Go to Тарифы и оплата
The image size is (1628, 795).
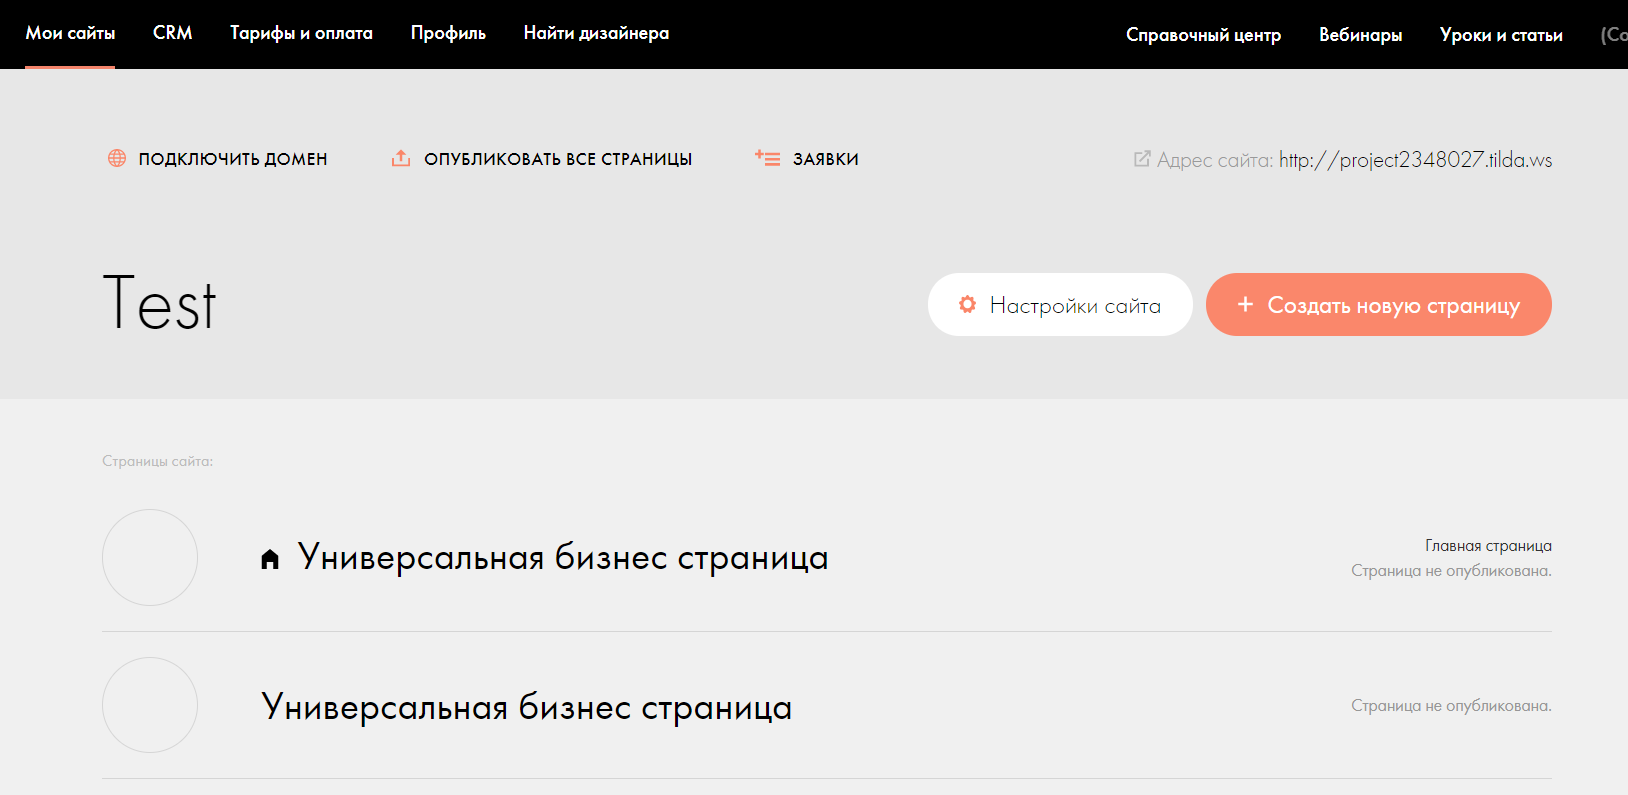(x=301, y=33)
